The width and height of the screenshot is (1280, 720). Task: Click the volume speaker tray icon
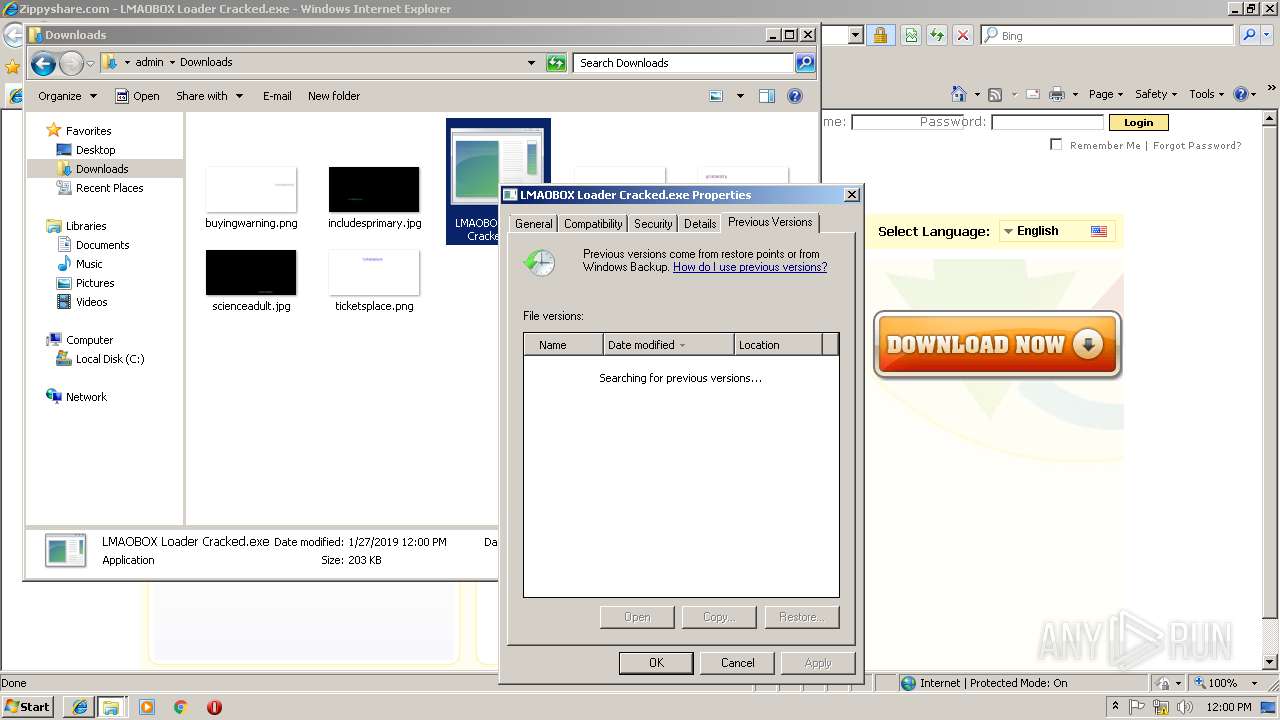click(x=1183, y=707)
